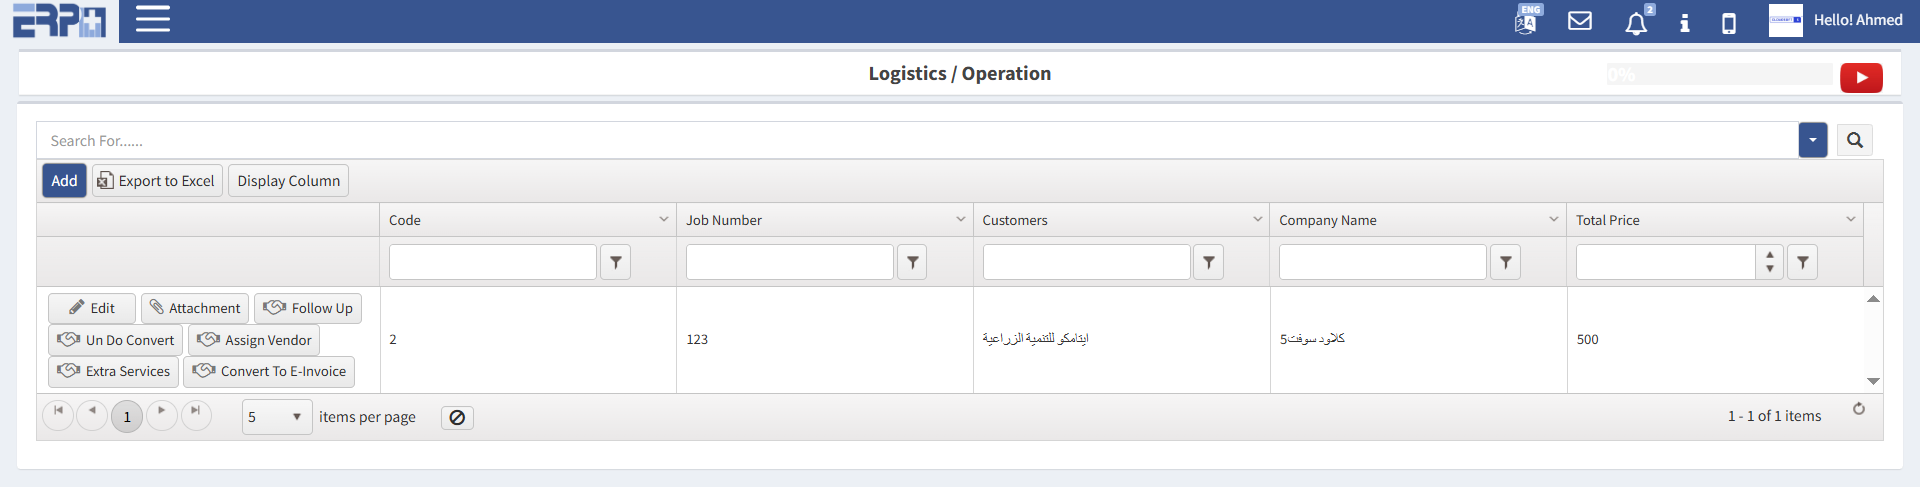Screen dimensions: 1920x487
Task: Open the hamburger navigation menu
Action: click(x=152, y=19)
